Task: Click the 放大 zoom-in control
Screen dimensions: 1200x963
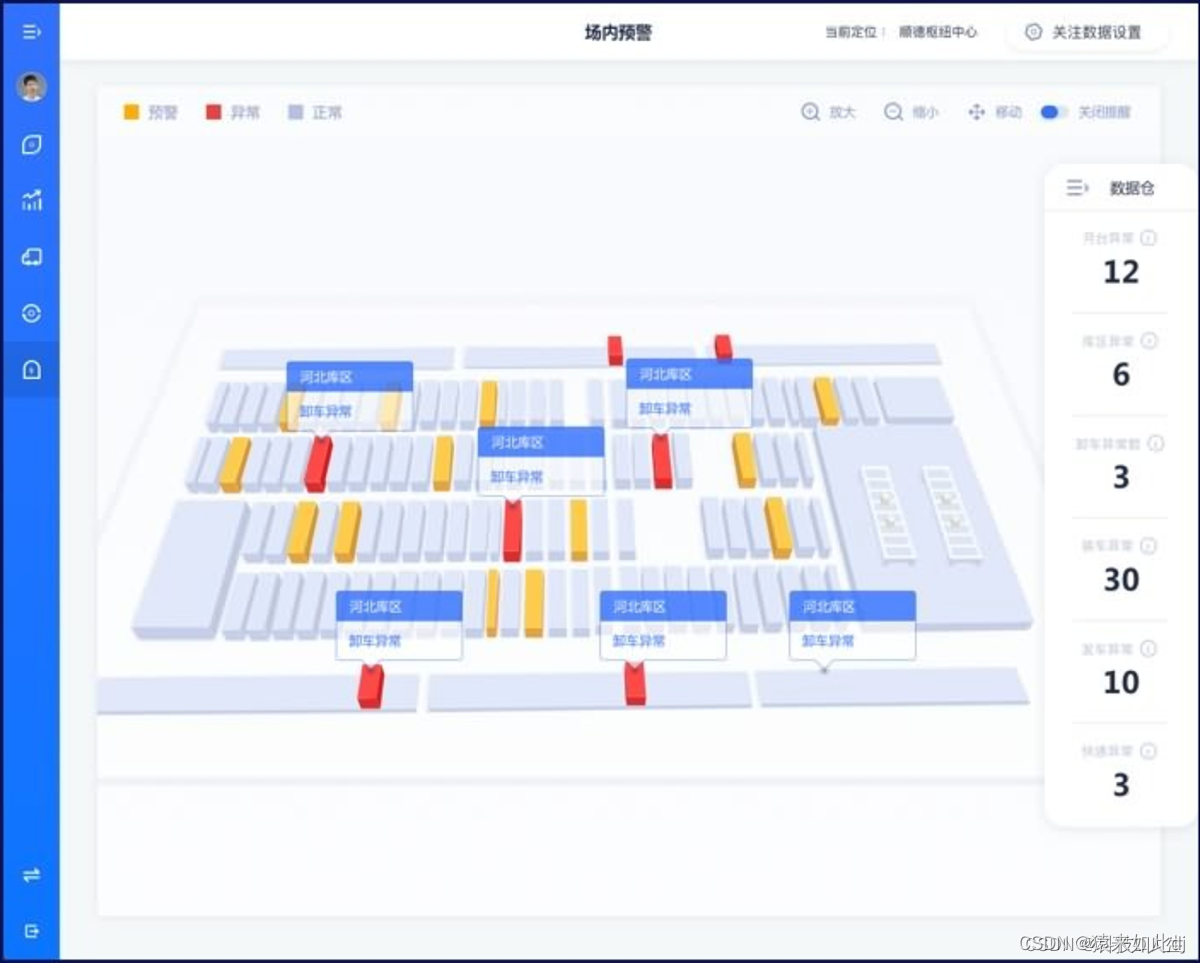Action: pos(829,112)
